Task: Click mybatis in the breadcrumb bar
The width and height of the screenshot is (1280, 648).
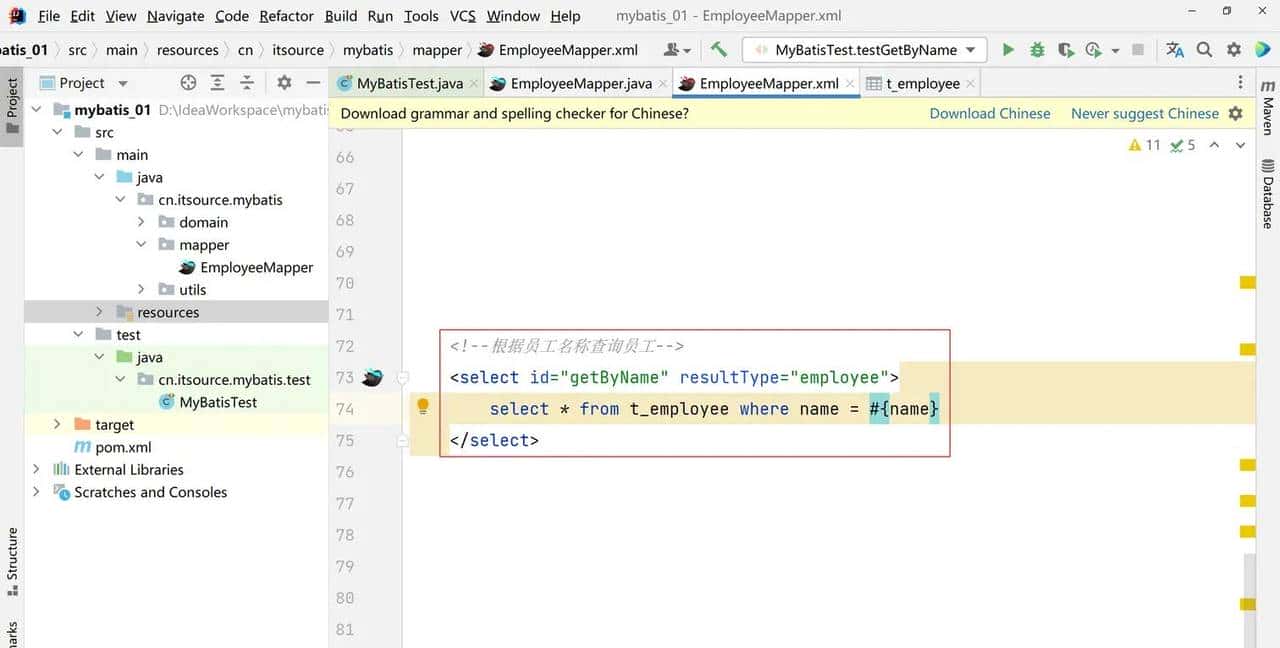Action: coord(367,49)
